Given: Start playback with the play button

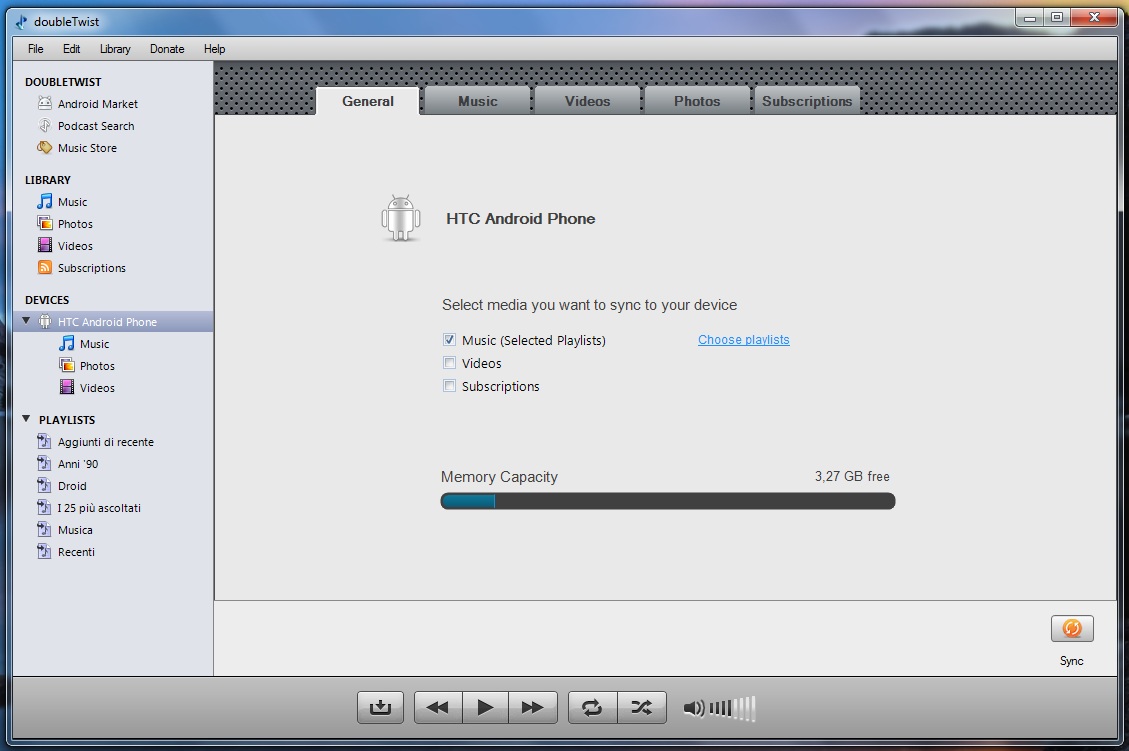Looking at the screenshot, I should (x=485, y=707).
